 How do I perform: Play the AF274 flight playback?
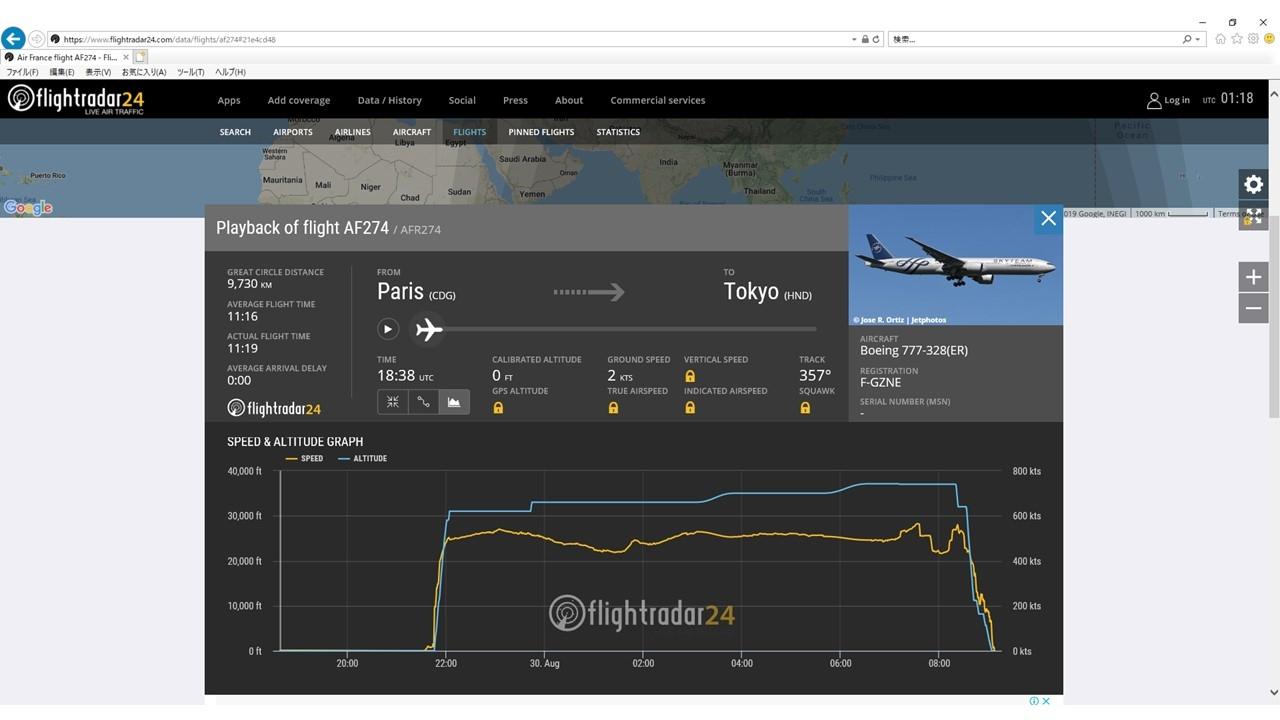point(388,329)
